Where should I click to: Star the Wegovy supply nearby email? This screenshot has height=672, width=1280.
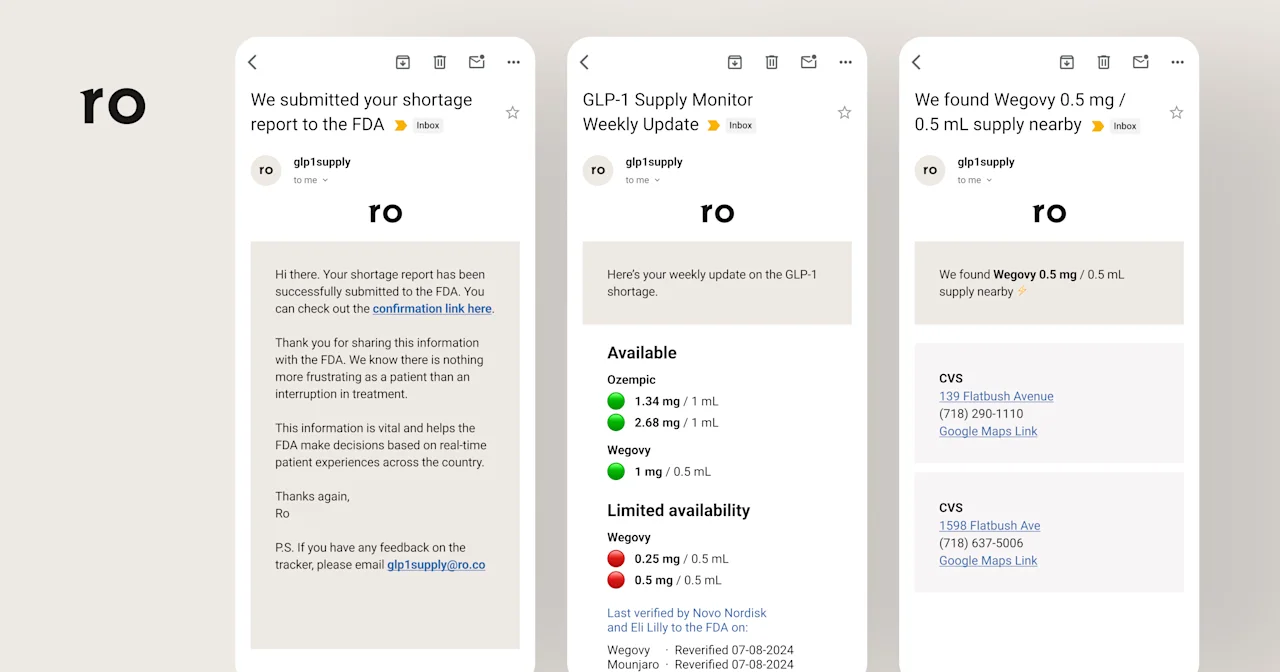click(x=1176, y=113)
